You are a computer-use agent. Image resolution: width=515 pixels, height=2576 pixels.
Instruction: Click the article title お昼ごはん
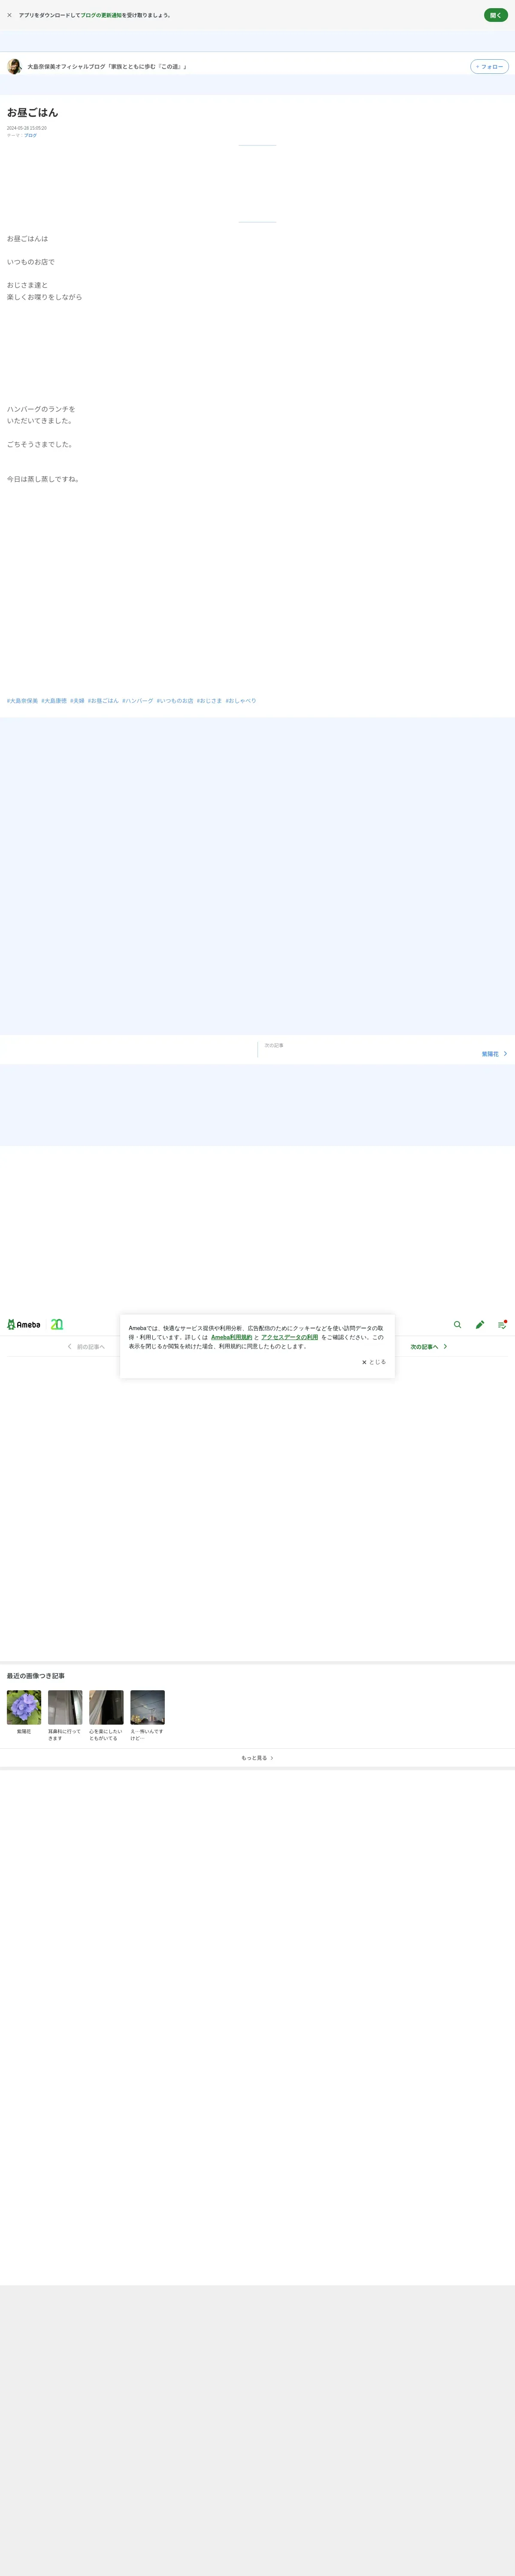pyautogui.click(x=33, y=113)
